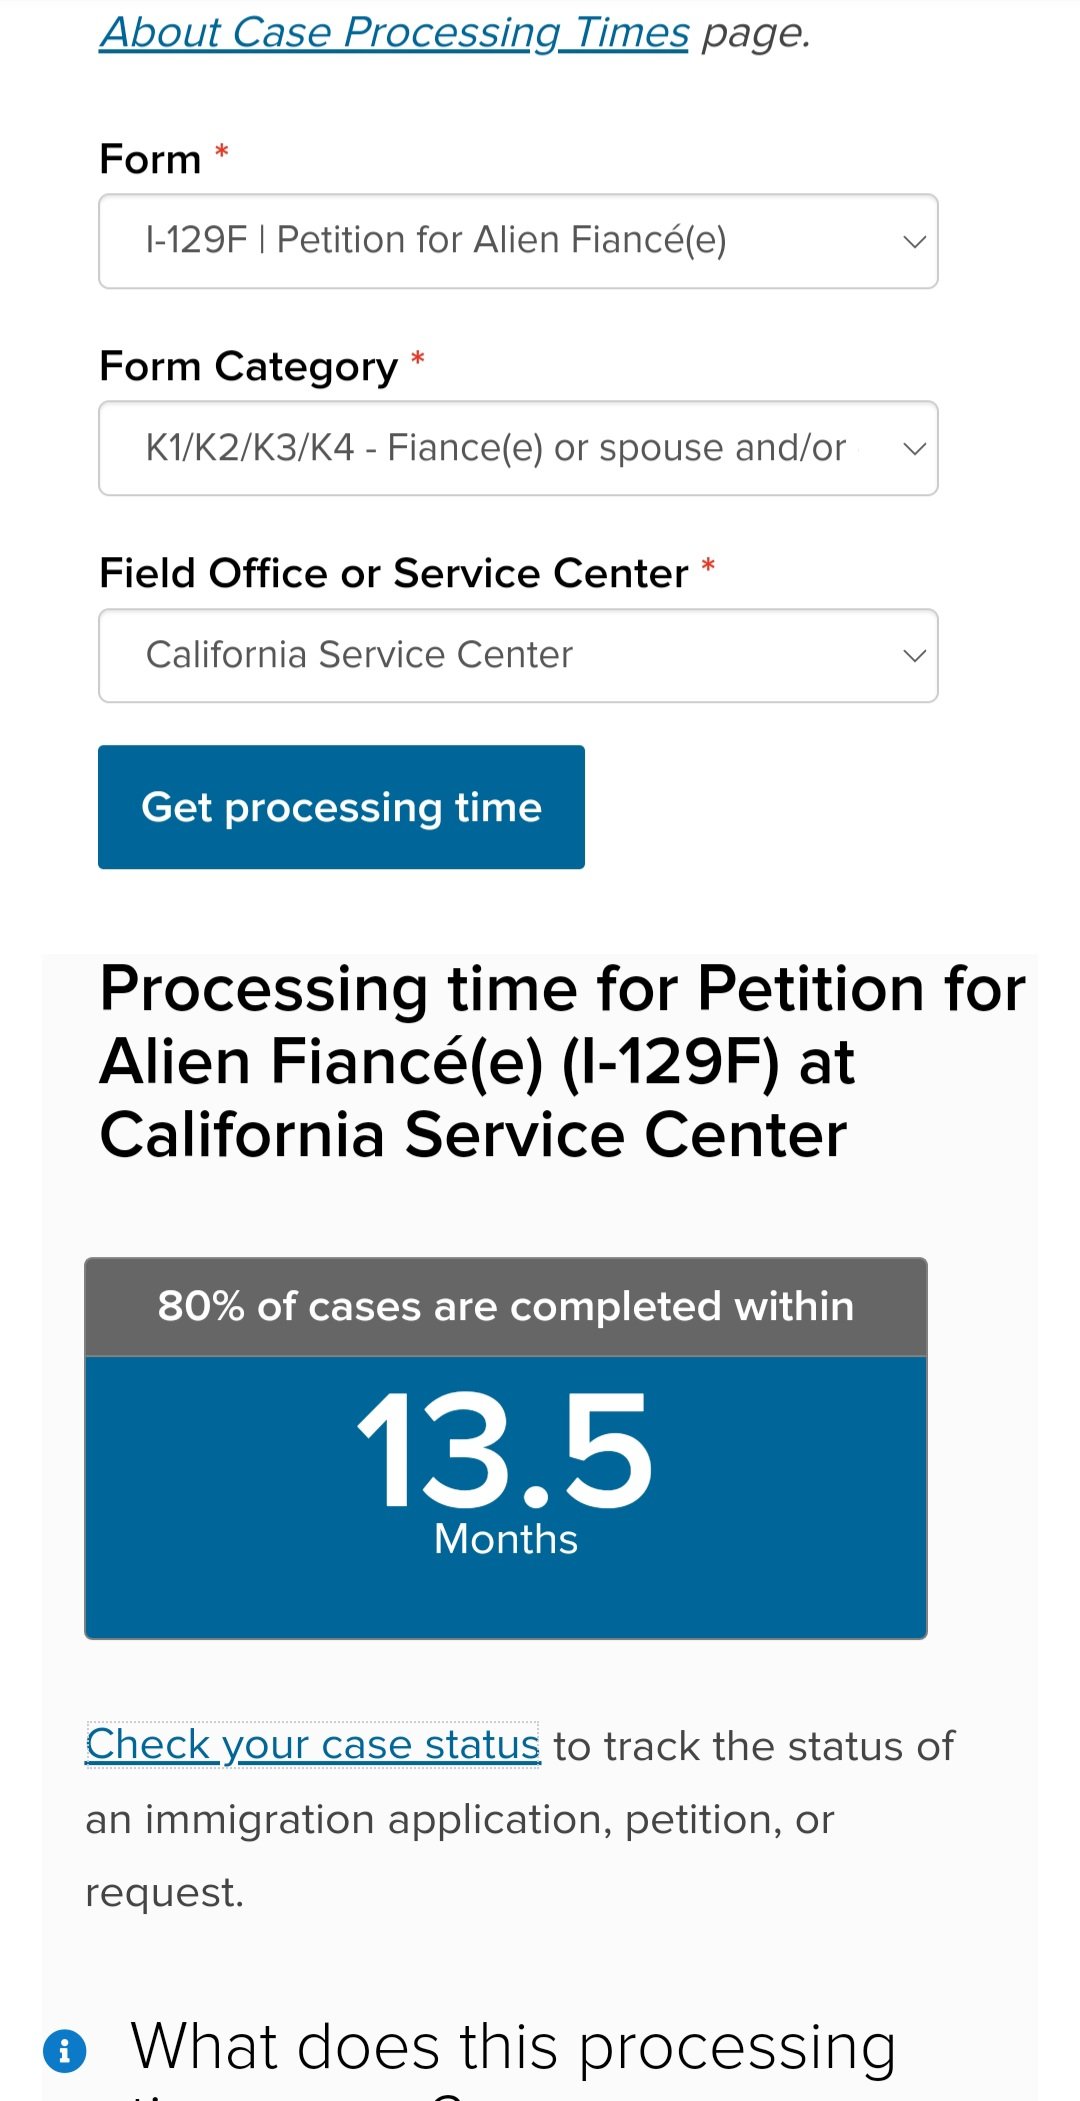Click the chevron beside California Service Center

click(x=914, y=656)
